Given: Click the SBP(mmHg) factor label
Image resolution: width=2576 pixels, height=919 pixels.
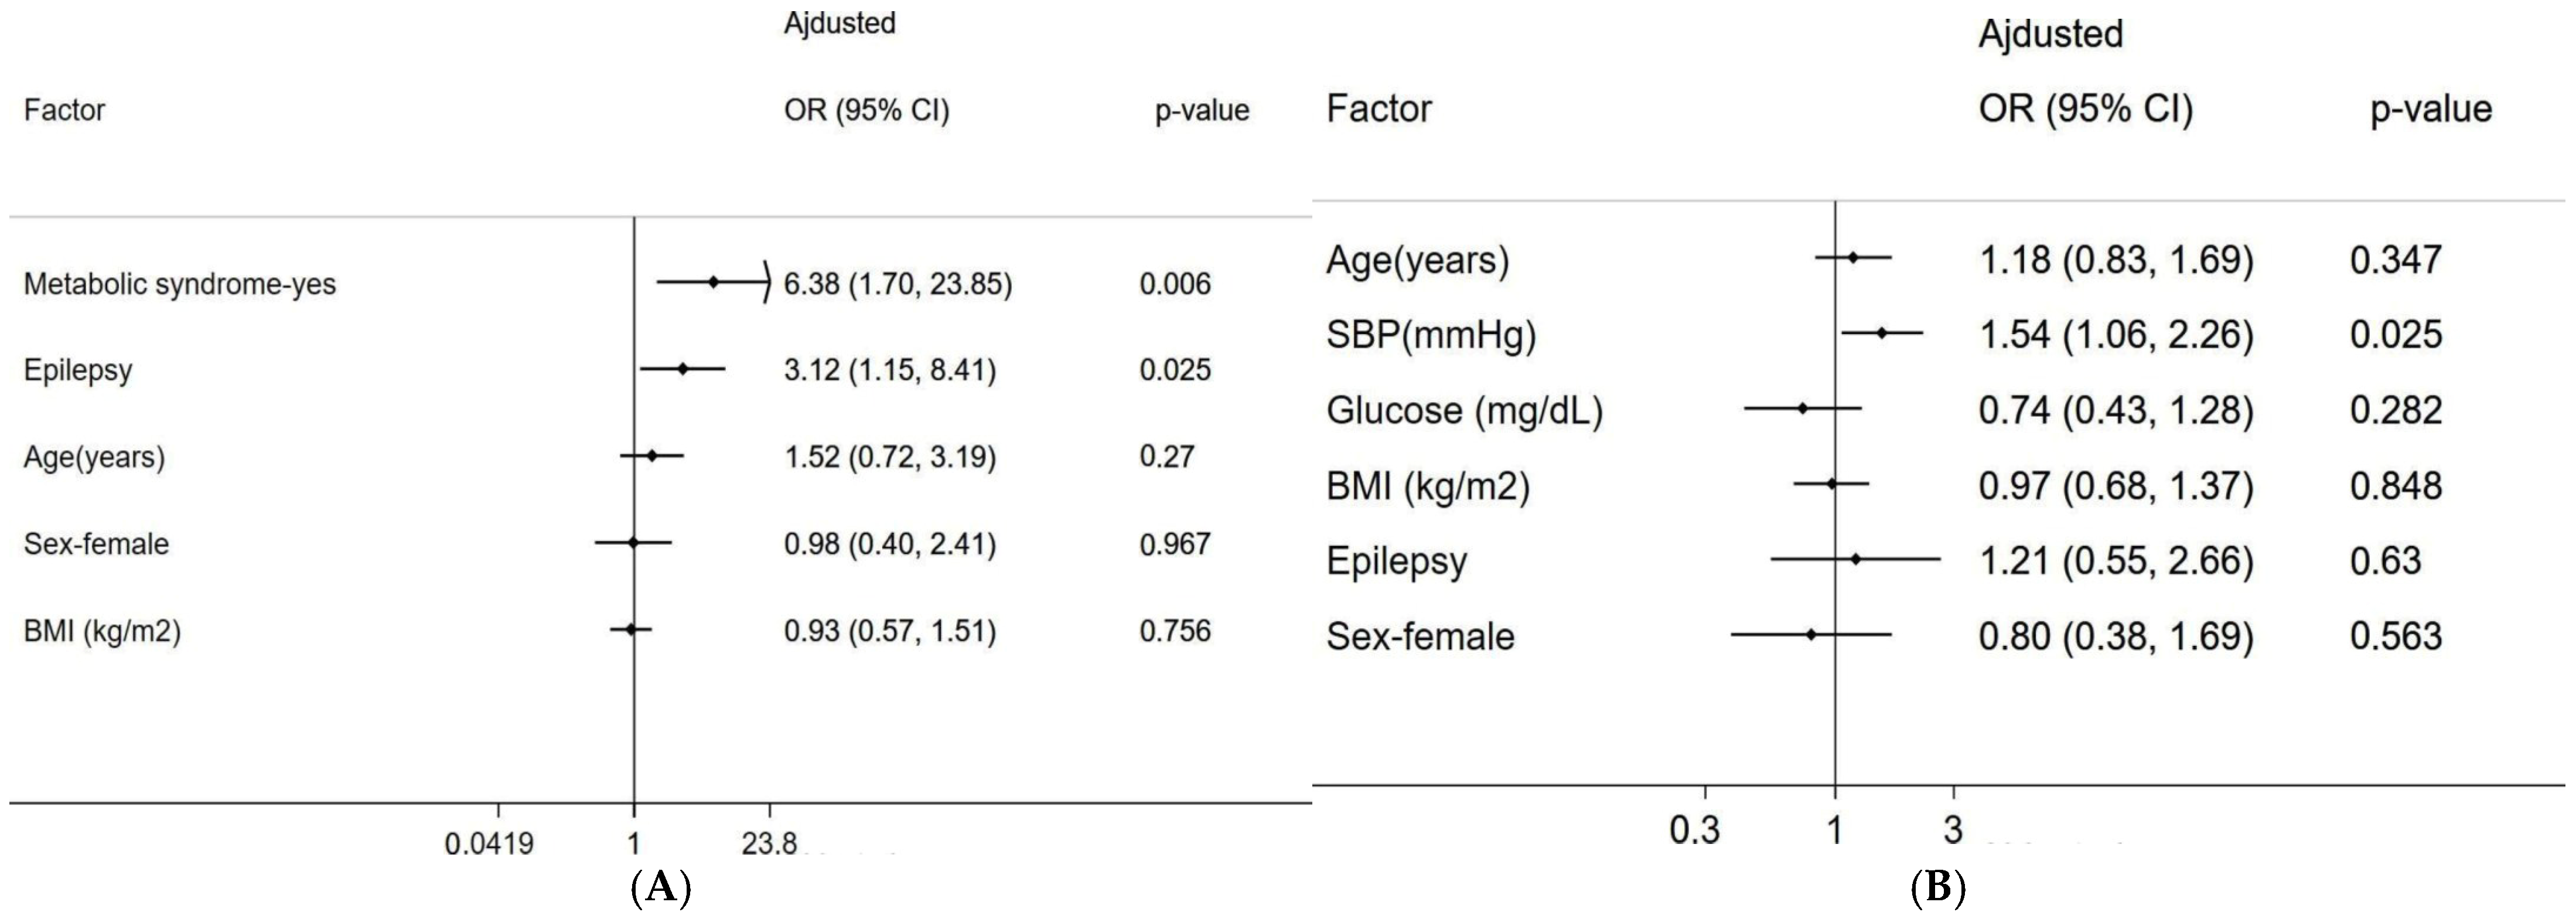Looking at the screenshot, I should click(x=1431, y=335).
